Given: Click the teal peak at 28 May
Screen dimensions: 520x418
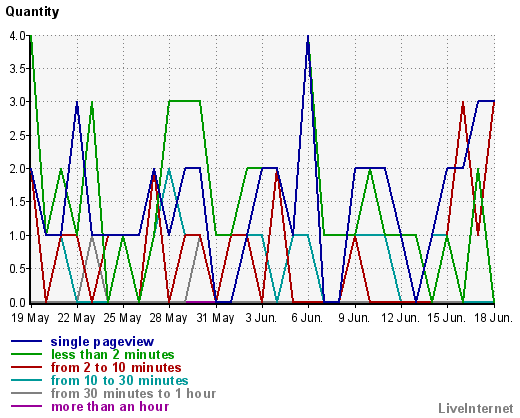Looking at the screenshot, I should (x=169, y=170).
